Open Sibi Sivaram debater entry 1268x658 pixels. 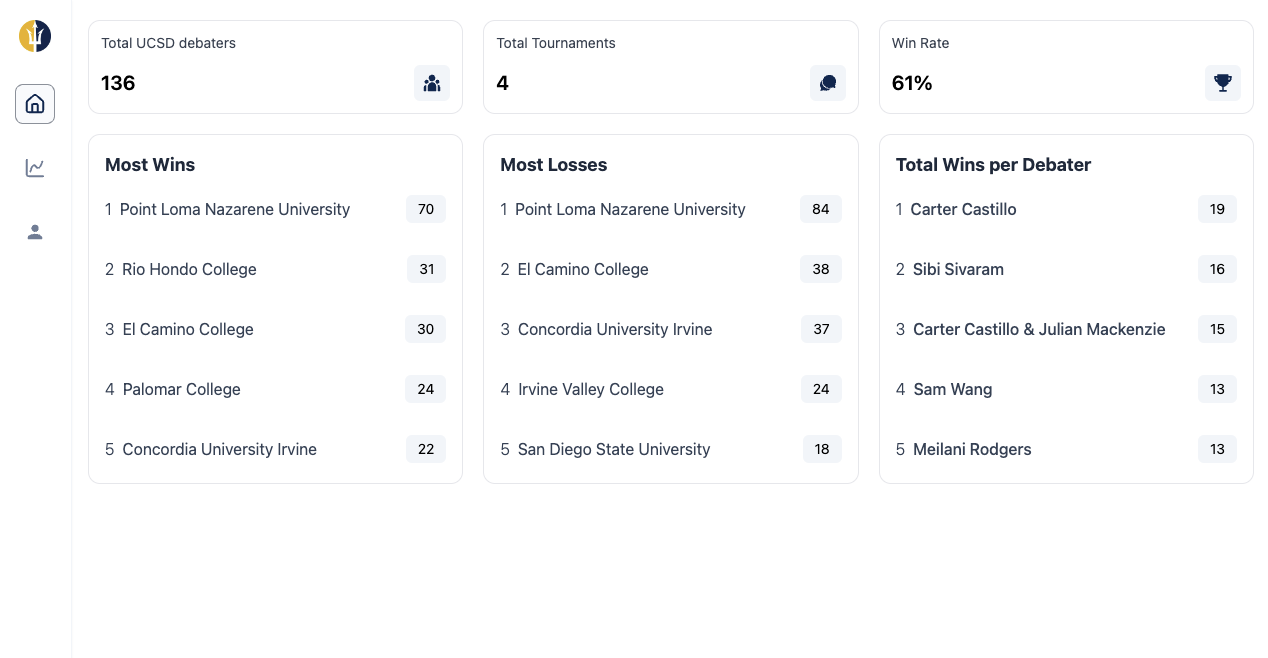958,269
